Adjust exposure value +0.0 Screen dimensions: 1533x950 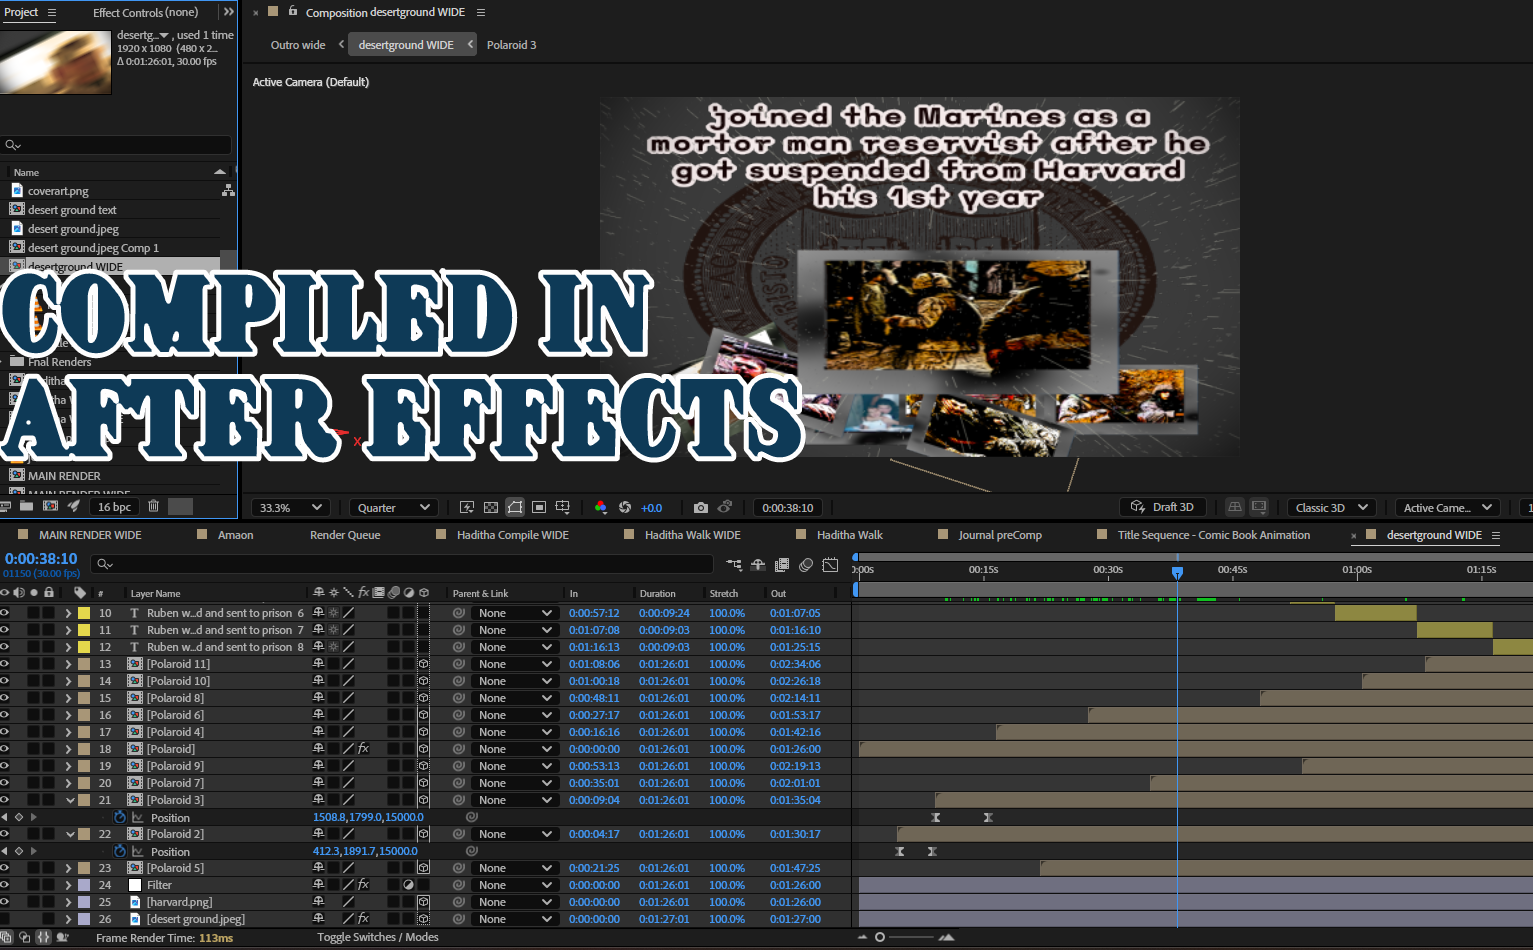651,508
